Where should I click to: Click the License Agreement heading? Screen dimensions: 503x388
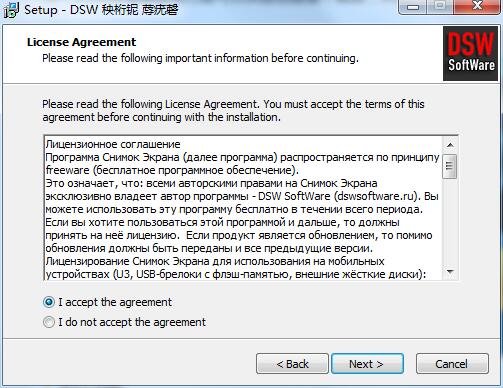[82, 42]
